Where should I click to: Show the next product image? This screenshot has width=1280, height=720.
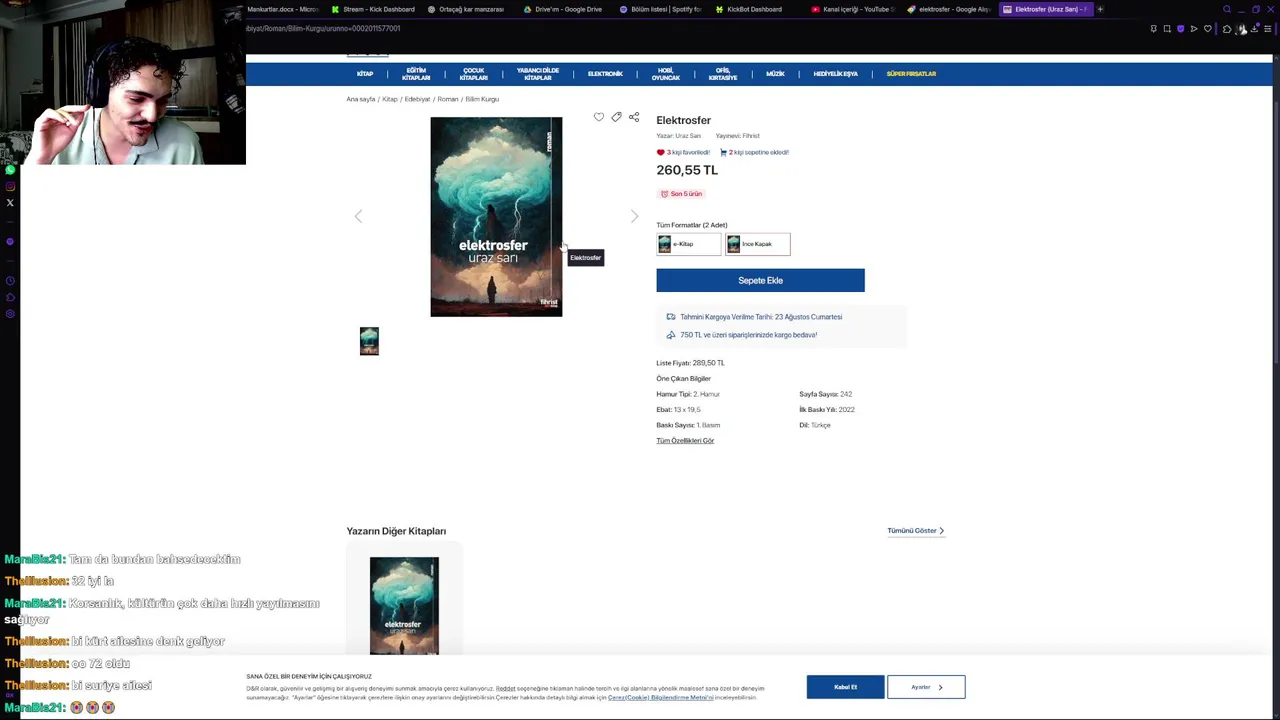tap(634, 216)
